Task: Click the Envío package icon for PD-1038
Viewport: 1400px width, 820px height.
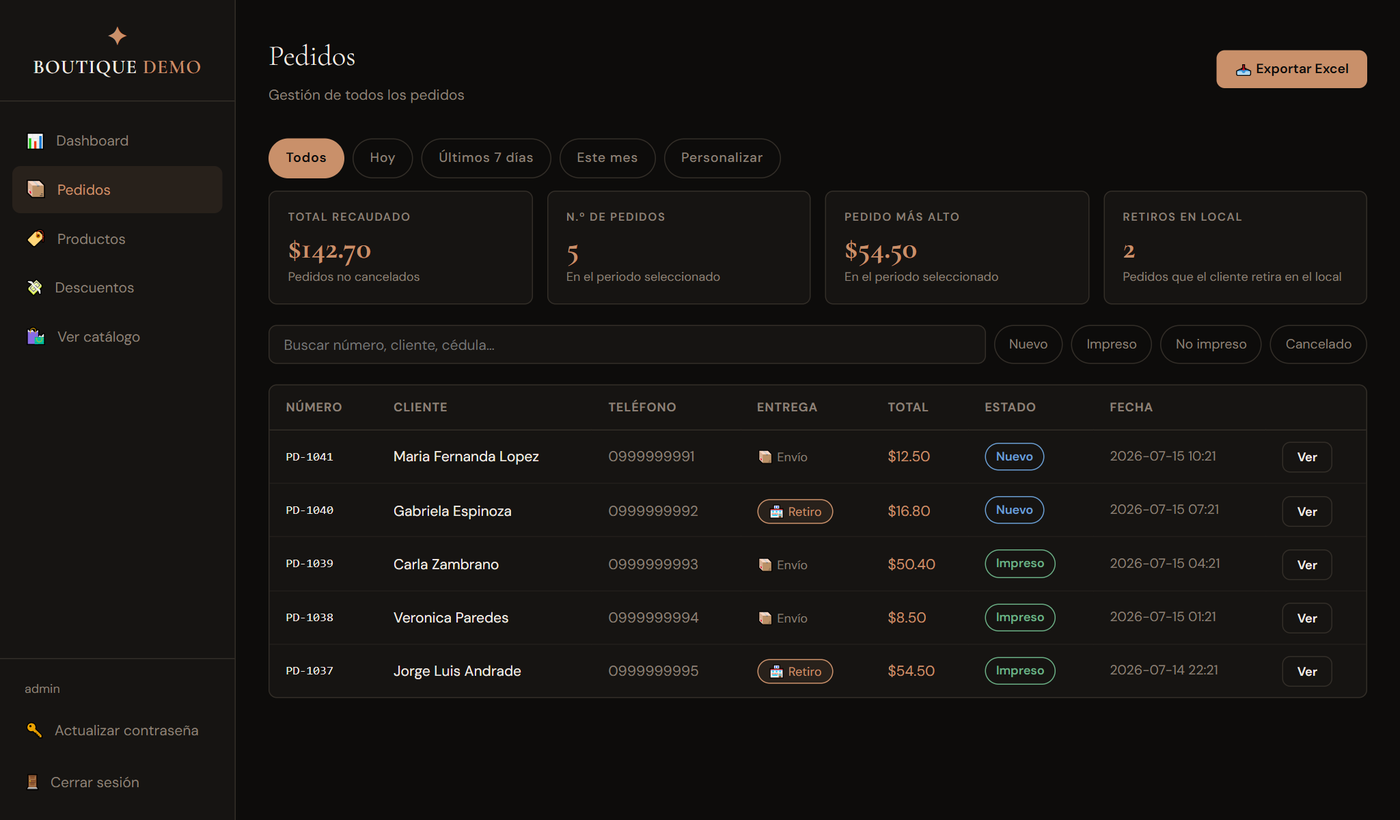Action: point(765,618)
